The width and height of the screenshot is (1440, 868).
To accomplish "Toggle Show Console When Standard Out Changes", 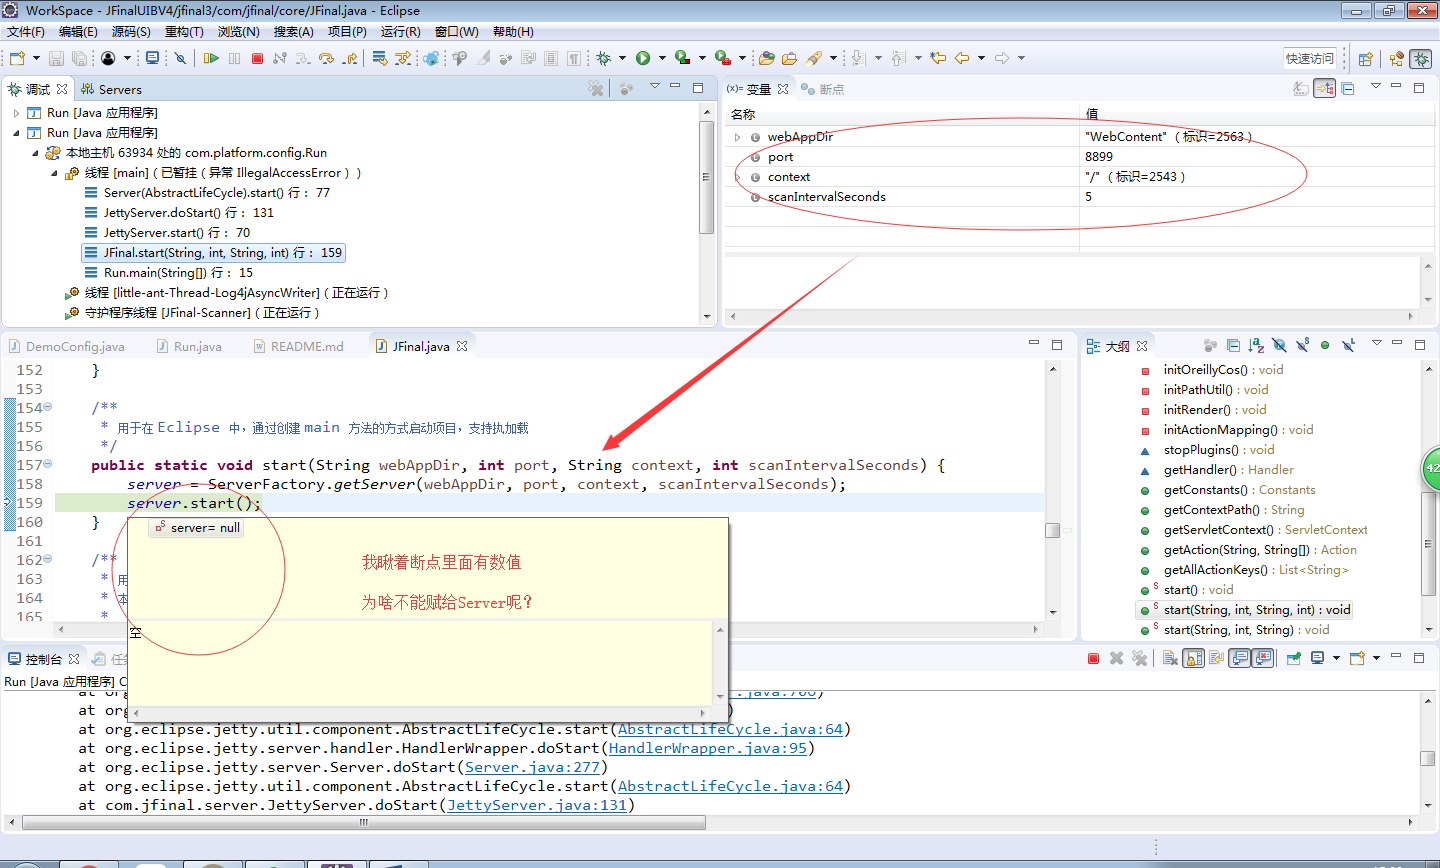I will (x=1239, y=658).
